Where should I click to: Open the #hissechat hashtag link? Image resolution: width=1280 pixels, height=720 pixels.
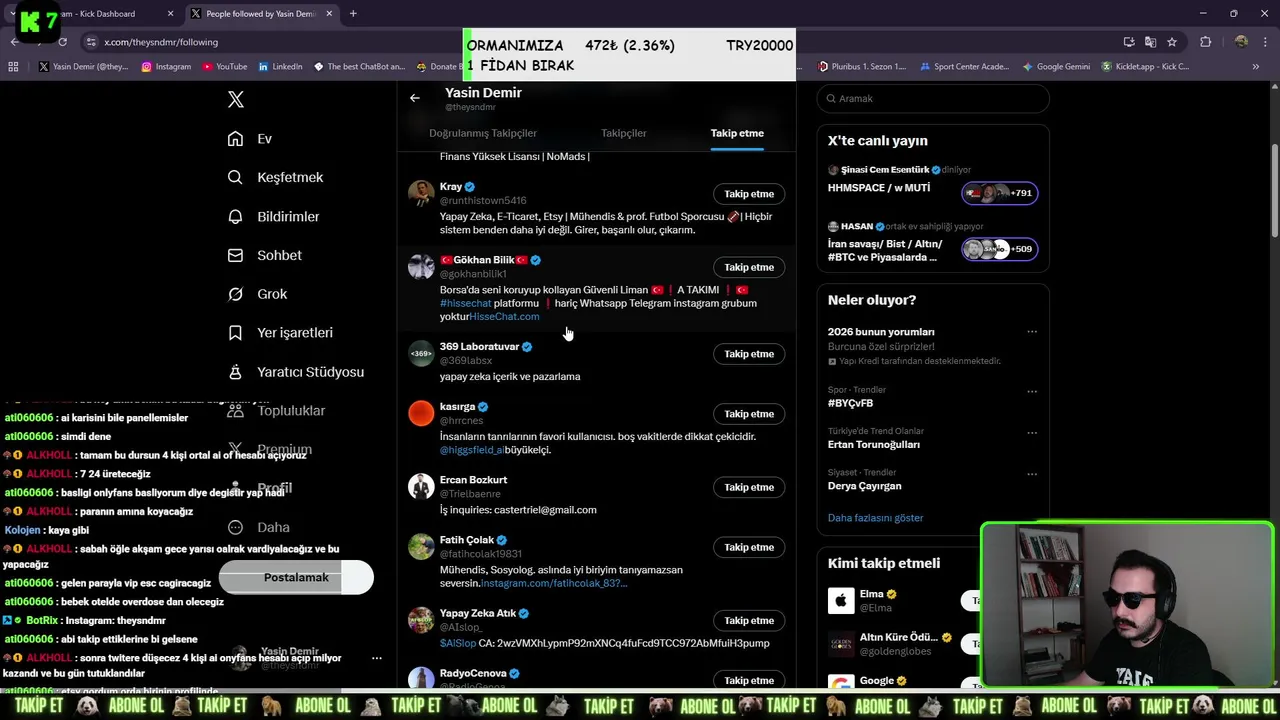pyautogui.click(x=465, y=303)
